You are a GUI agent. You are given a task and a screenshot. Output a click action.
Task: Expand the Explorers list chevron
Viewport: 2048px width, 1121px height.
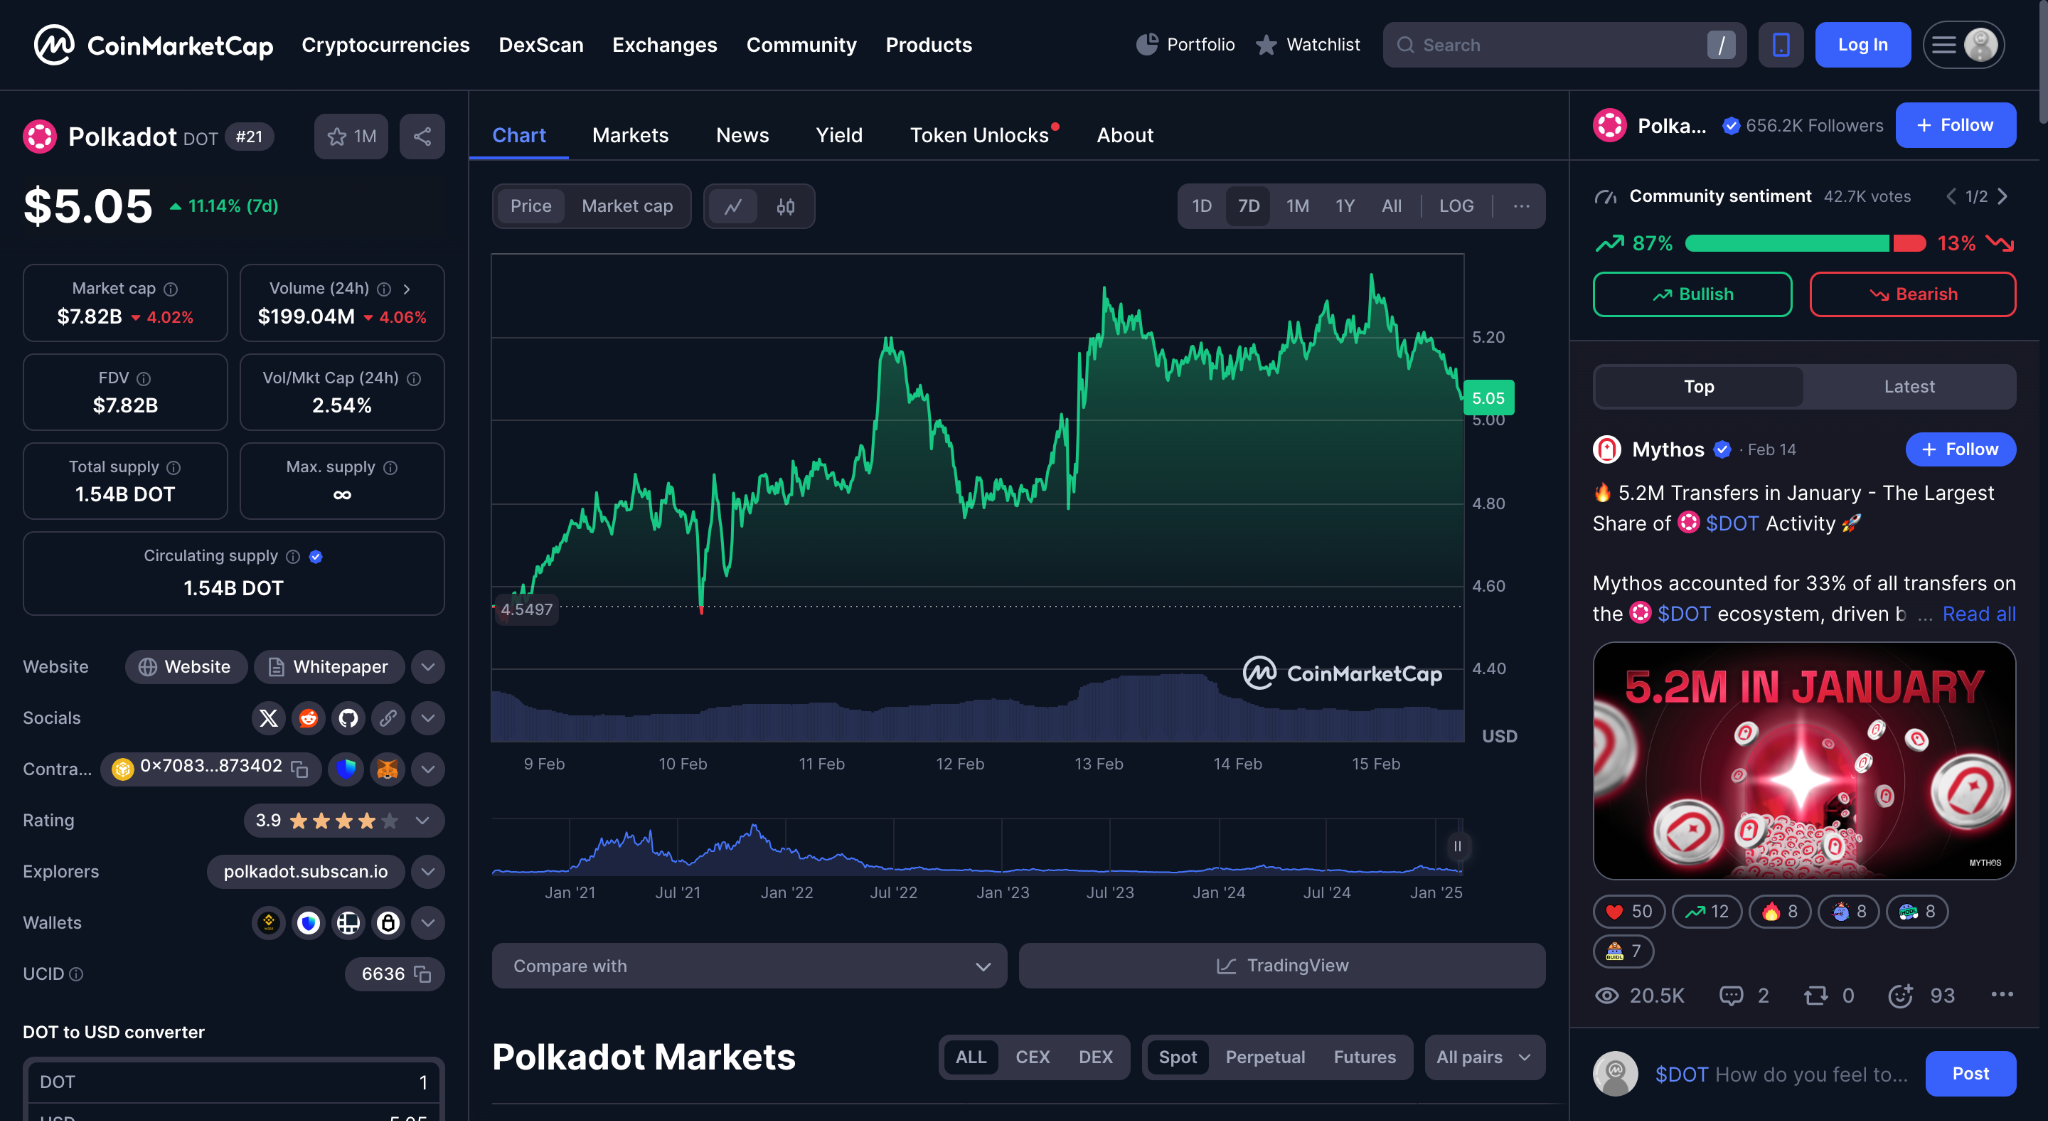pyautogui.click(x=428, y=872)
